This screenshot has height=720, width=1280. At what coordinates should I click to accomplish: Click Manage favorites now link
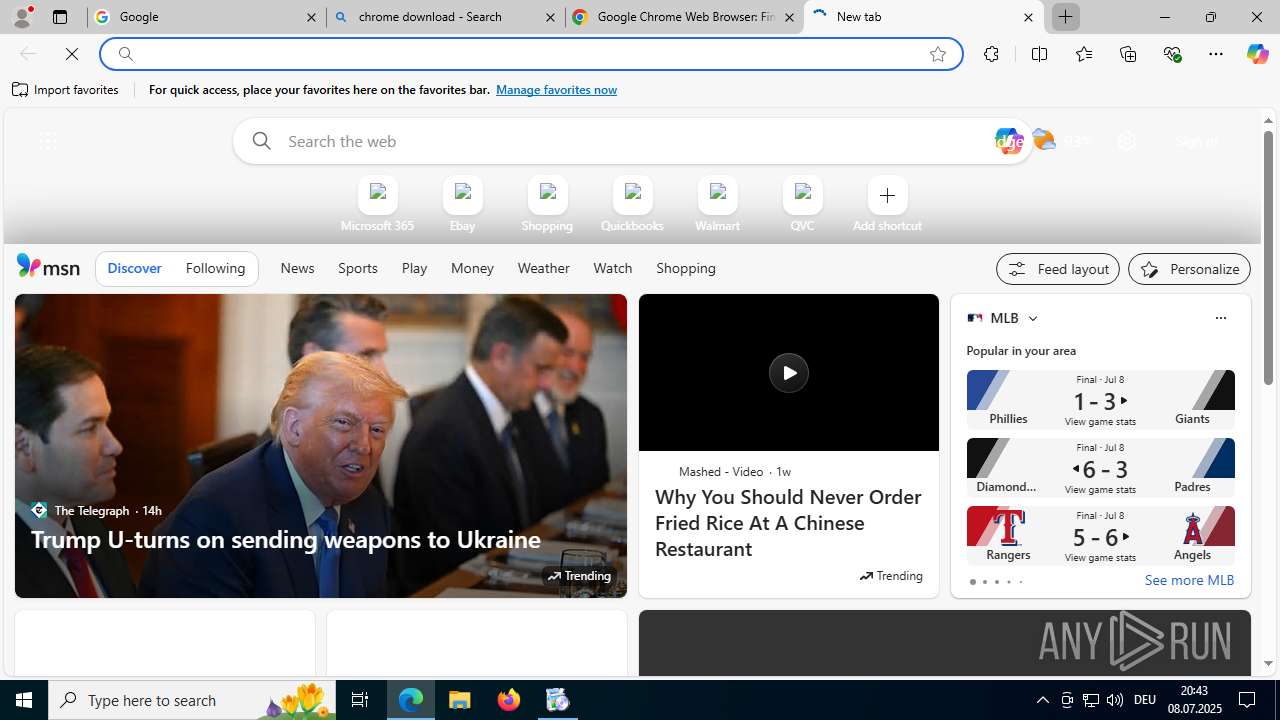click(556, 90)
